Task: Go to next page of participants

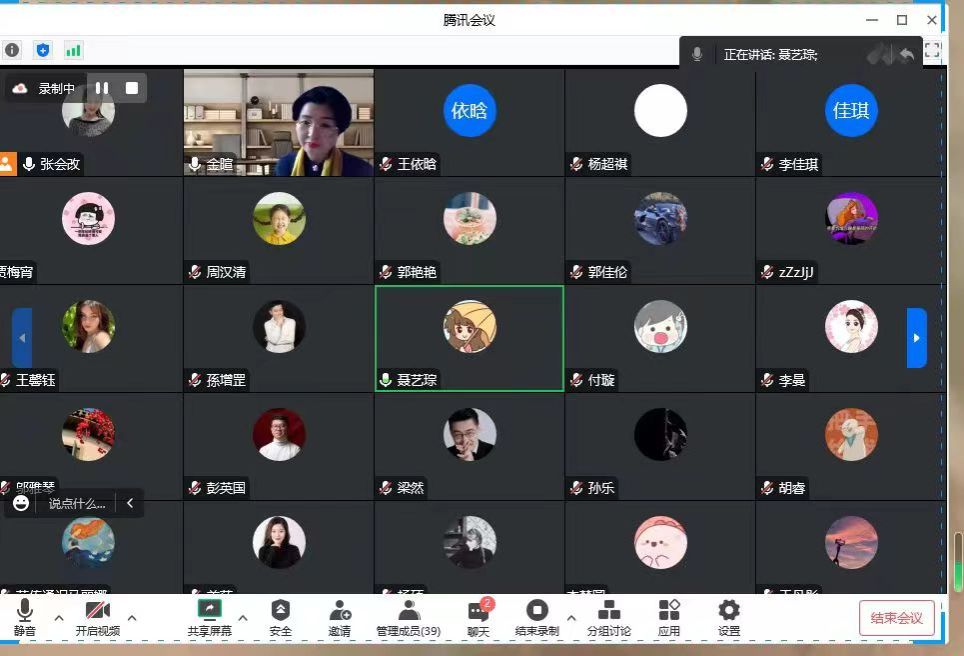Action: [x=916, y=338]
